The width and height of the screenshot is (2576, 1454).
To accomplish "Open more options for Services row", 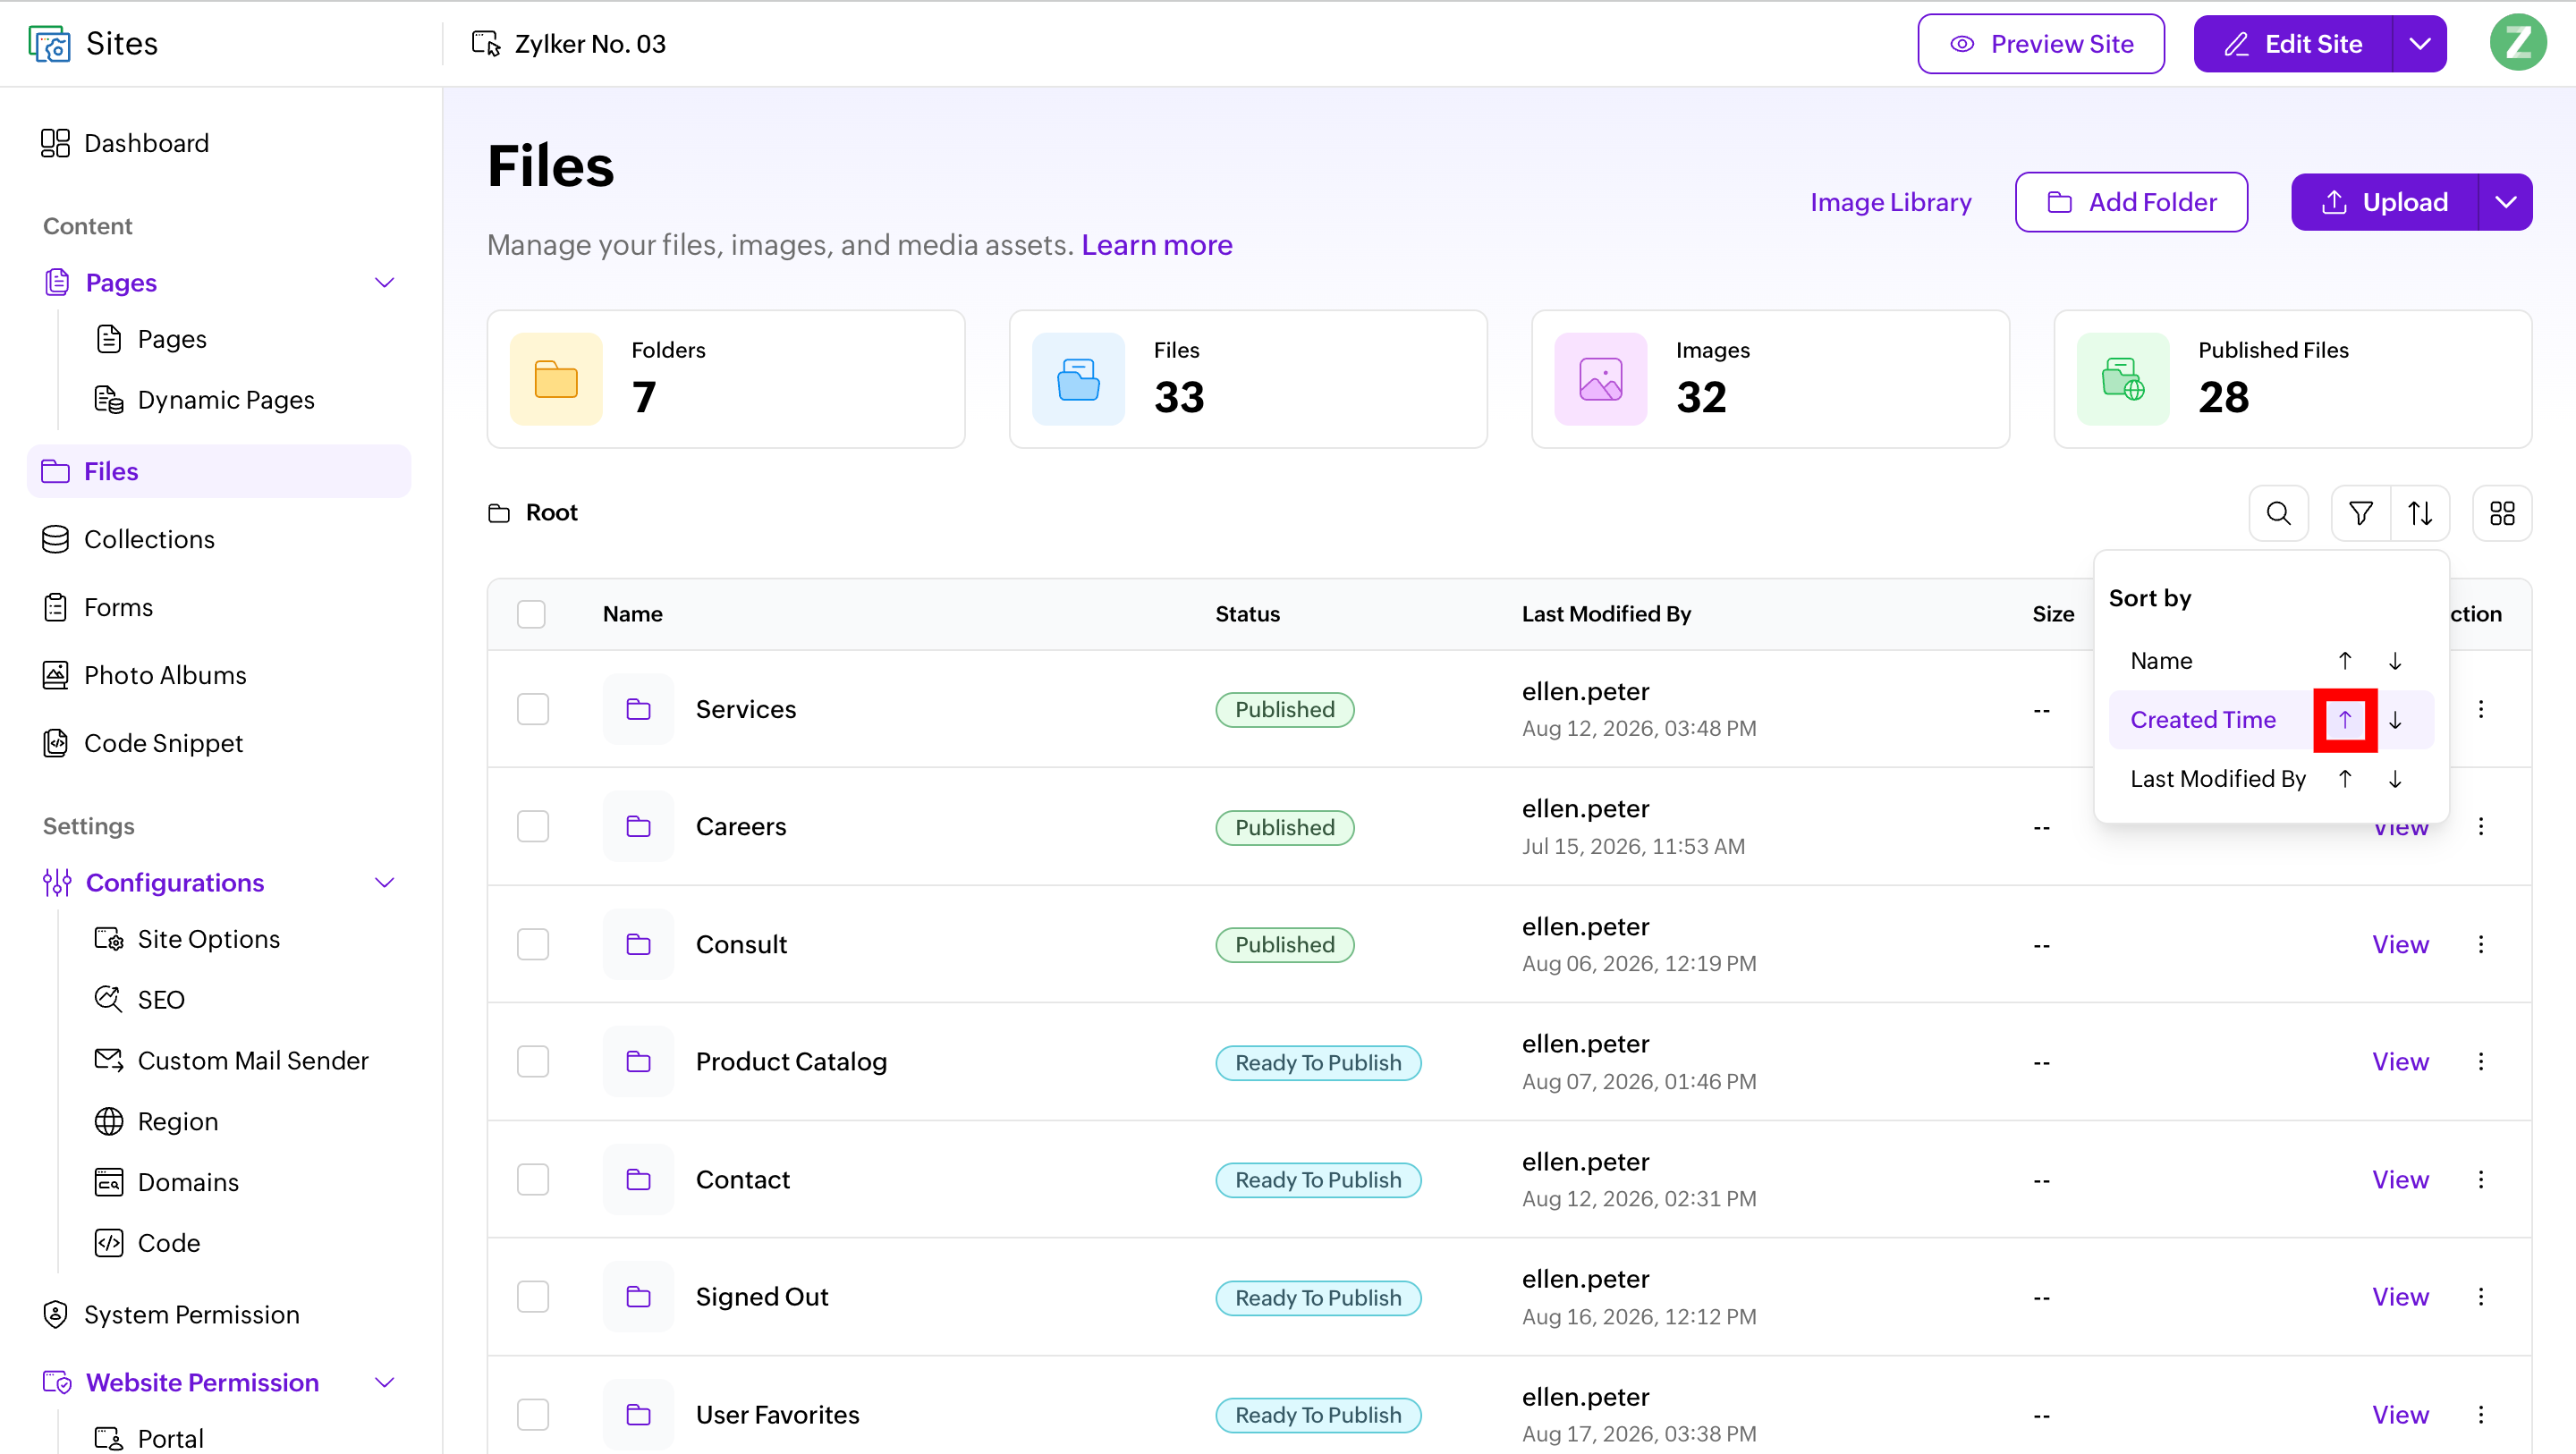I will point(2481,709).
